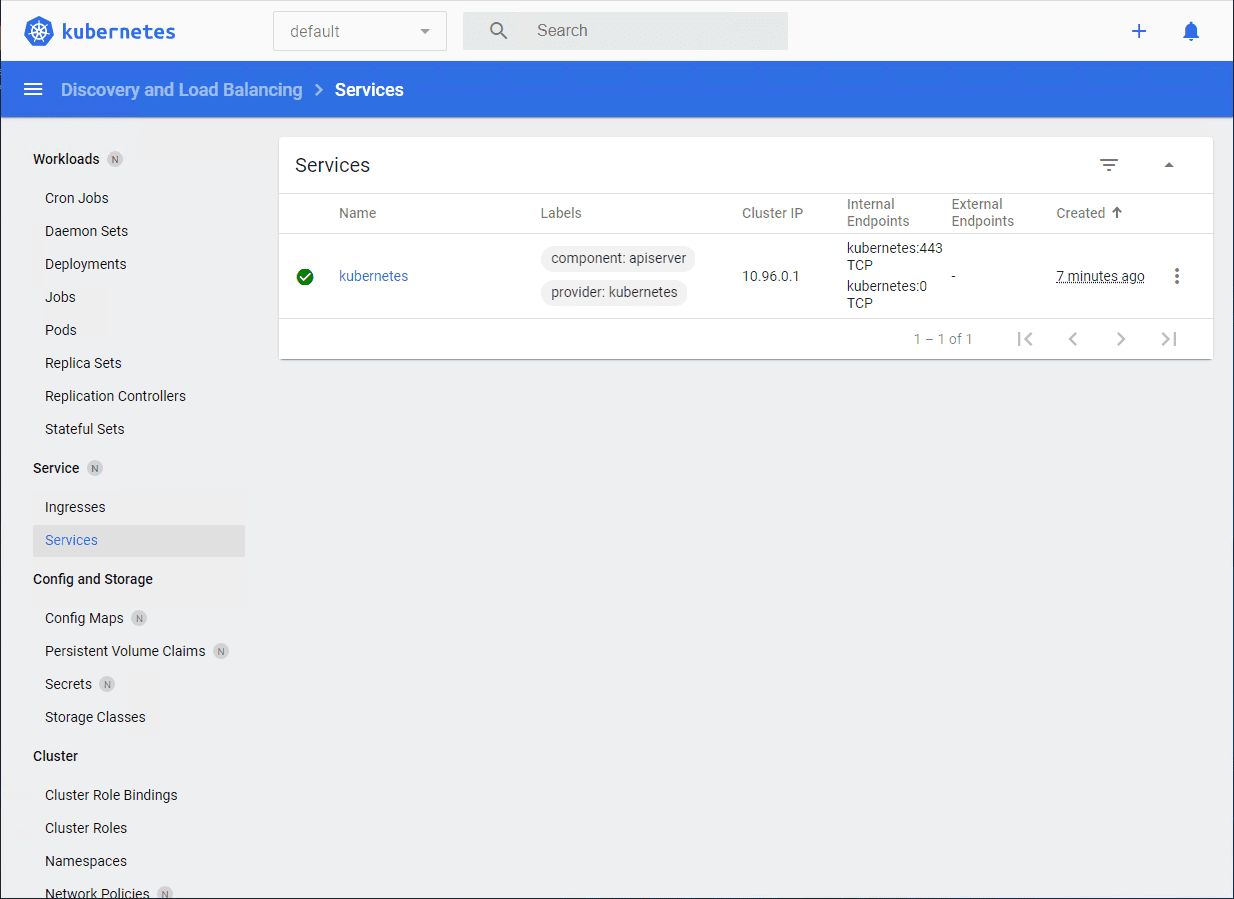Image resolution: width=1234 pixels, height=899 pixels.
Task: Open Ingresses in sidebar
Action: pyautogui.click(x=75, y=507)
